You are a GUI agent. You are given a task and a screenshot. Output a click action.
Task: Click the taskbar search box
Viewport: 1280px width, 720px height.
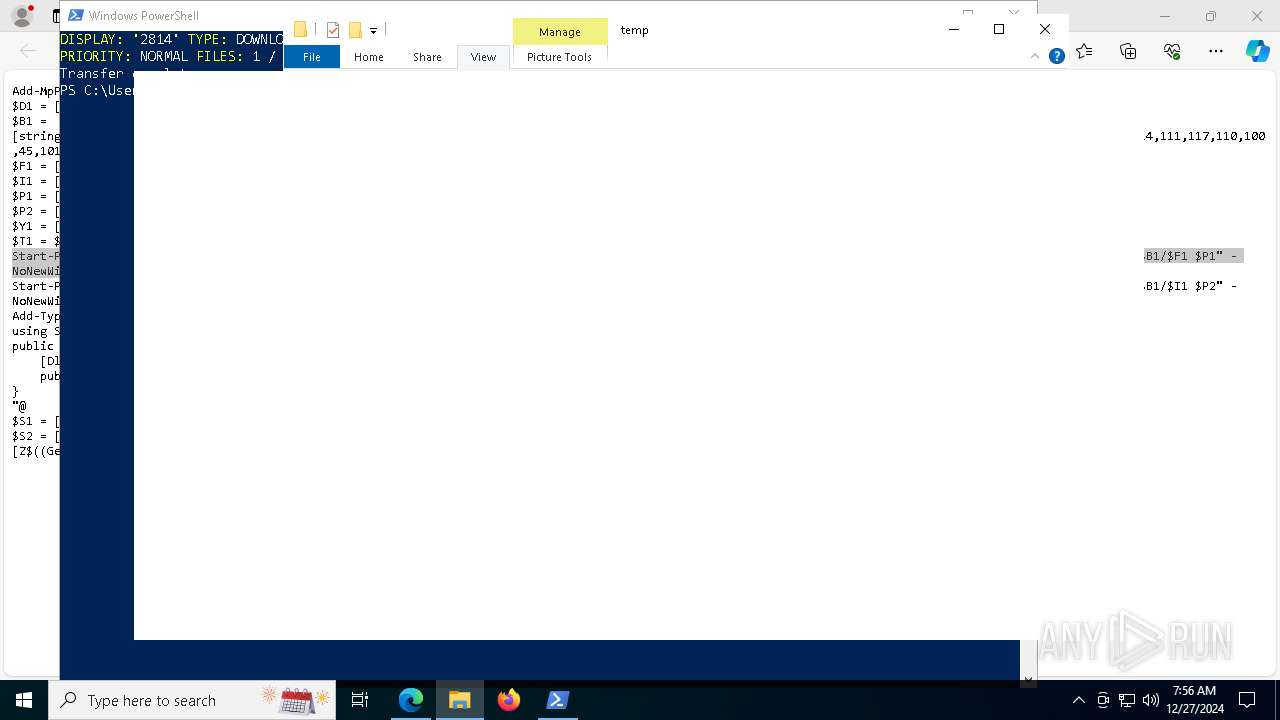click(x=192, y=700)
